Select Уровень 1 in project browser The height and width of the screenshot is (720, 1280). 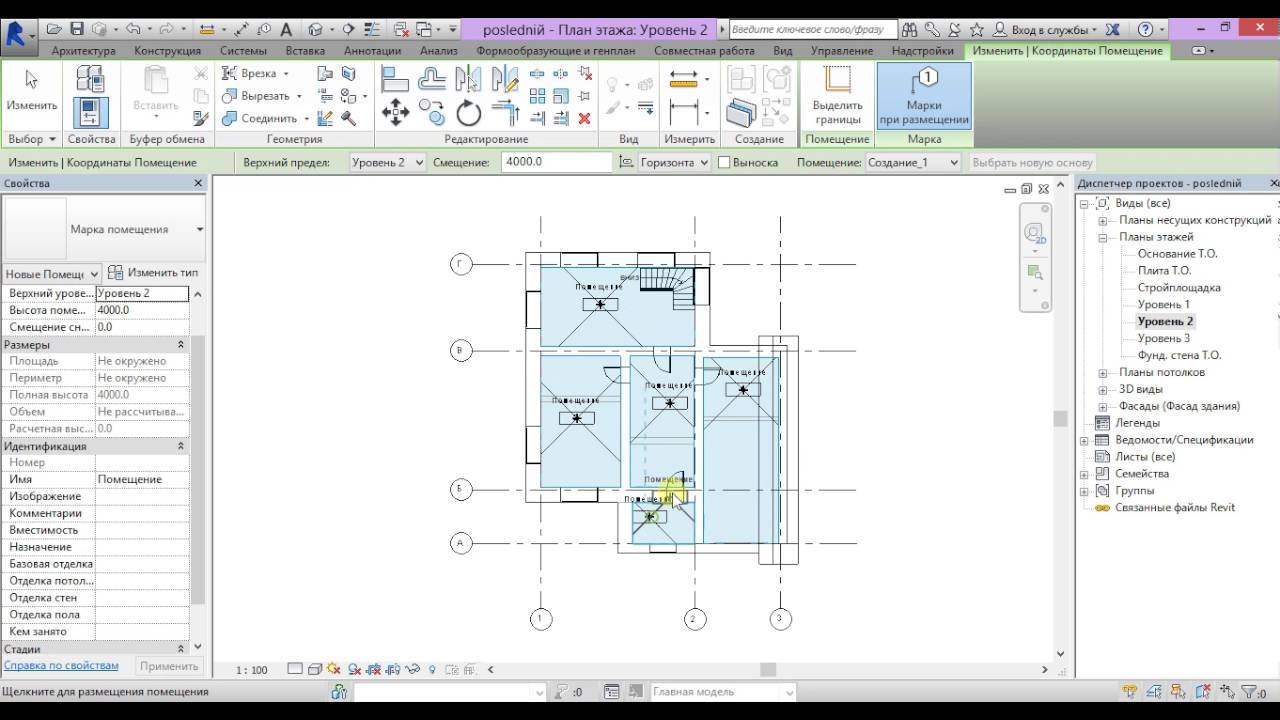click(1163, 304)
